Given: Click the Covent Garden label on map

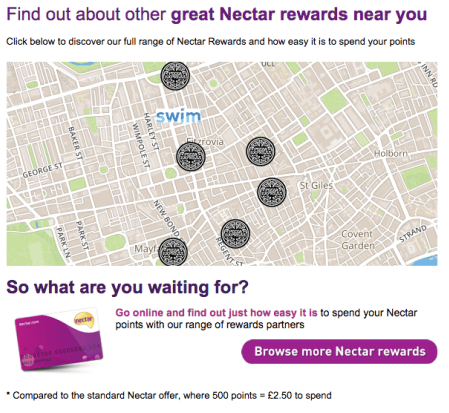Looking at the screenshot, I should click(358, 240).
